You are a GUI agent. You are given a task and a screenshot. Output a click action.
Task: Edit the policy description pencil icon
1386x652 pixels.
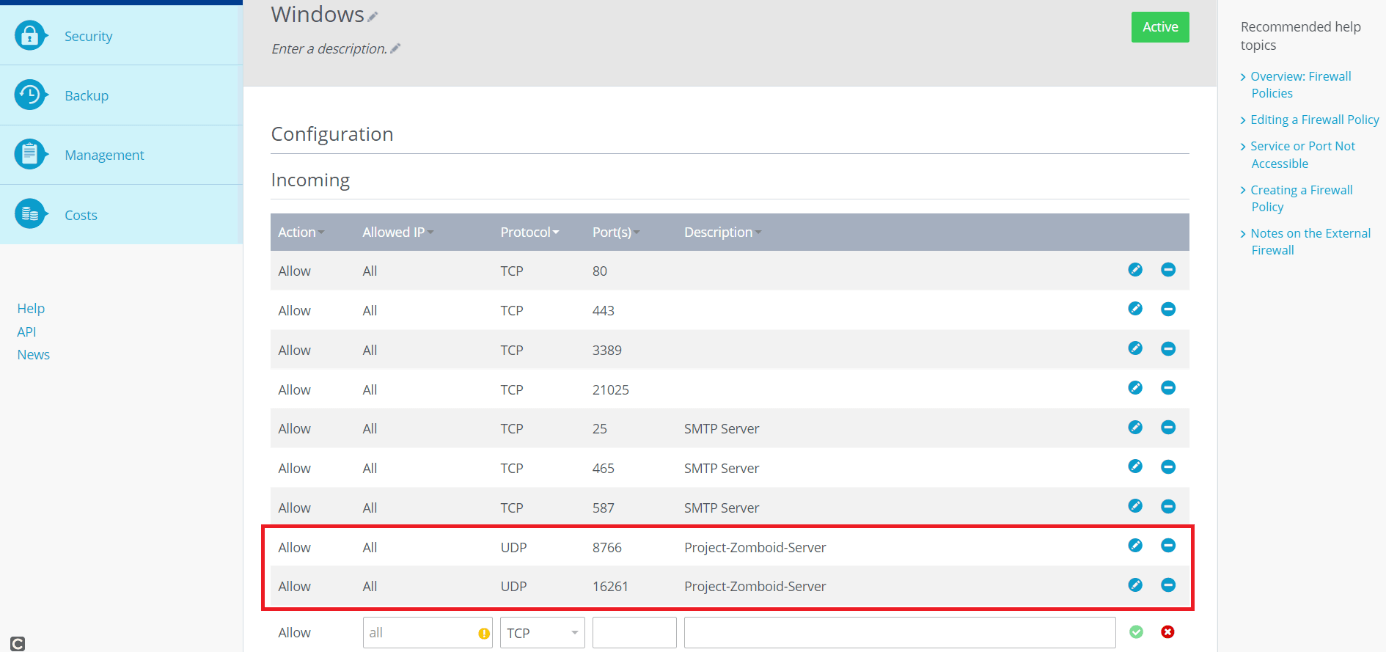[395, 48]
